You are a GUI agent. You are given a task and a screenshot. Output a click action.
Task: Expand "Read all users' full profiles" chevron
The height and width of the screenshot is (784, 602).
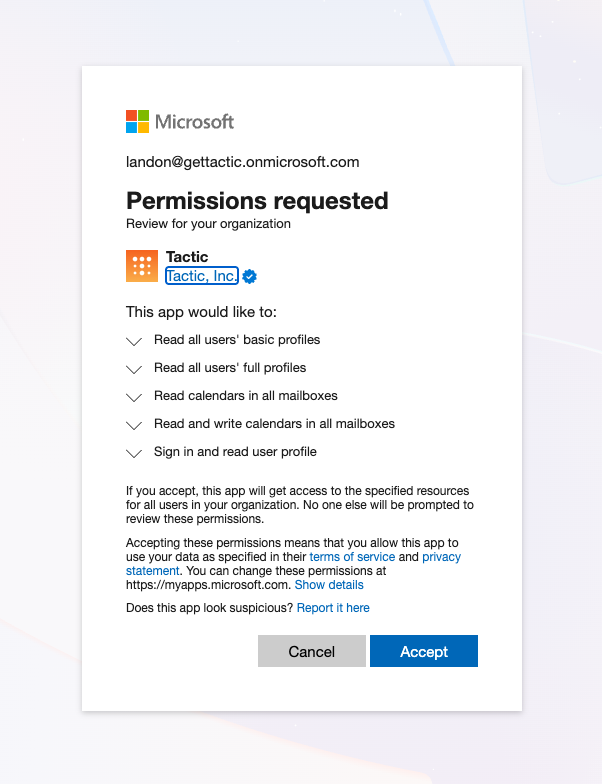(135, 369)
